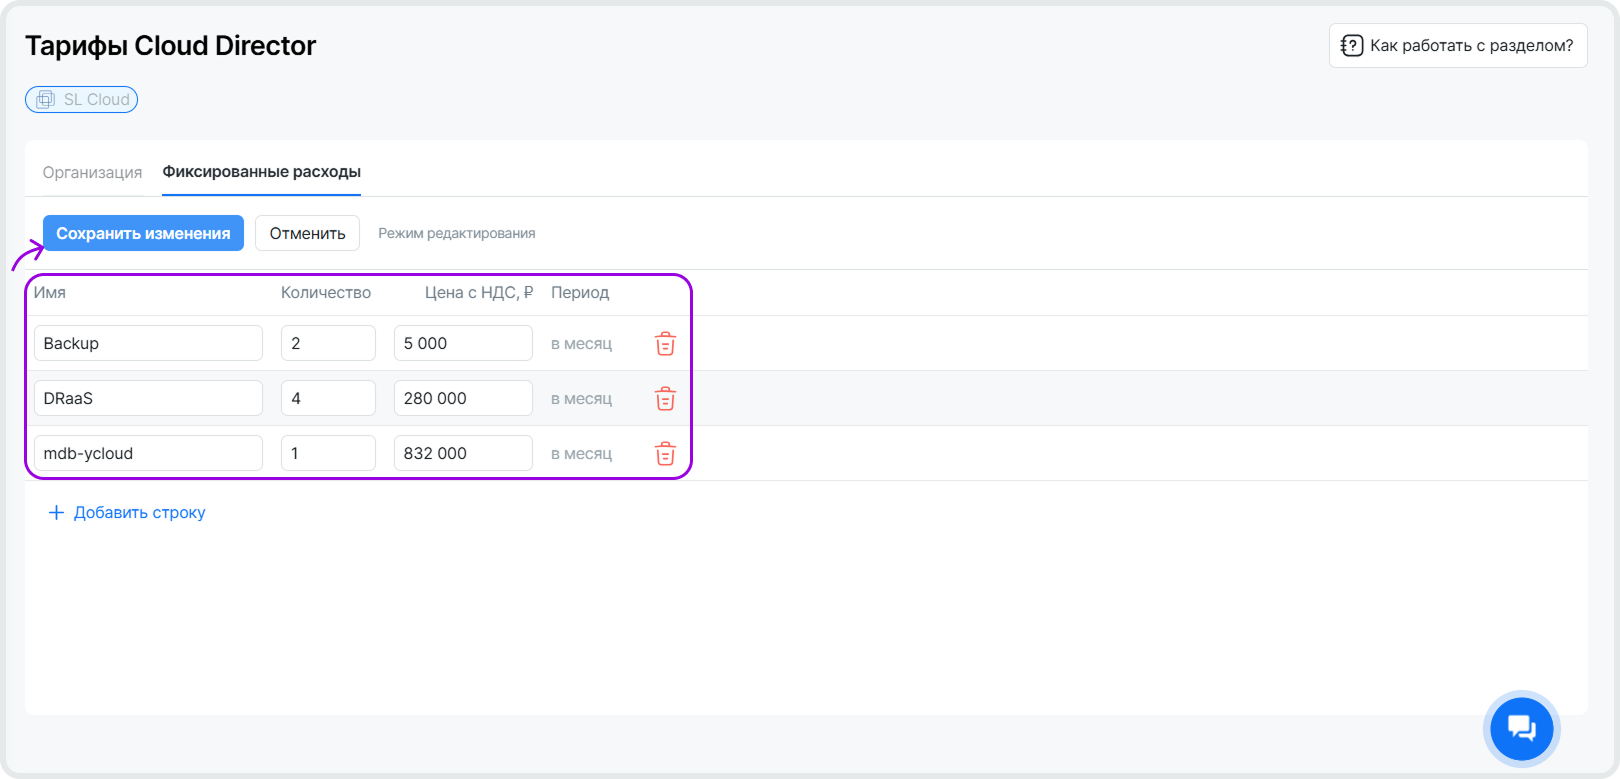Edit the Backup quantity field
This screenshot has width=1620, height=779.
328,343
